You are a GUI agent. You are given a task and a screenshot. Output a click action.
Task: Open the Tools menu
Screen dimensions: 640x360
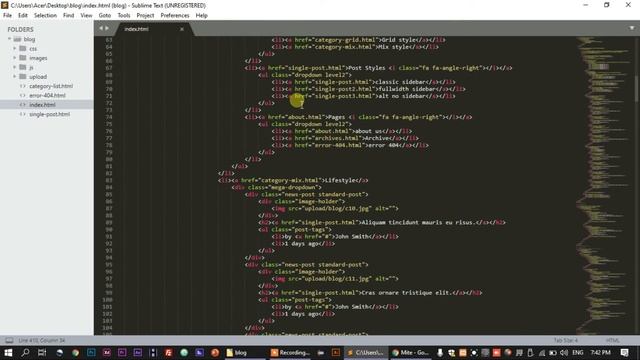[x=124, y=15]
